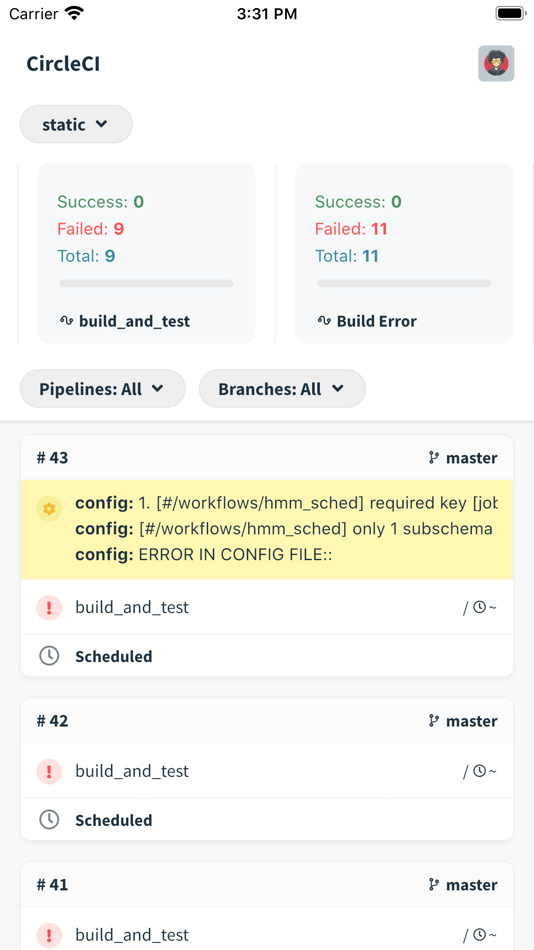This screenshot has width=534, height=950.
Task: Tap the battery status bar icon
Action: [x=510, y=13]
